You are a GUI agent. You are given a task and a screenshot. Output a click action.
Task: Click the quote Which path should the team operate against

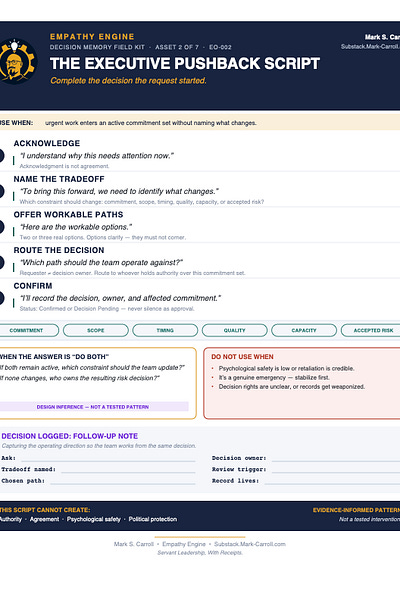click(x=101, y=262)
